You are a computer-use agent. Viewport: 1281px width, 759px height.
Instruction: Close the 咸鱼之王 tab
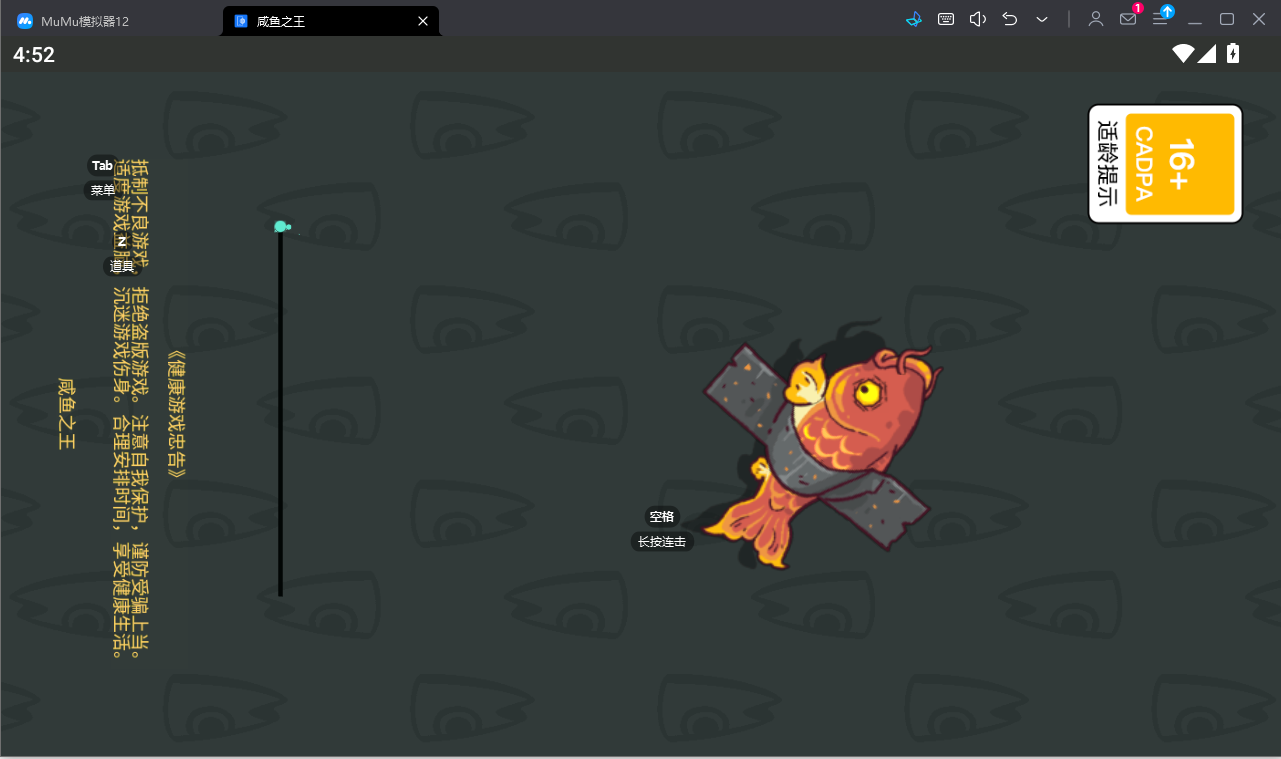(423, 21)
